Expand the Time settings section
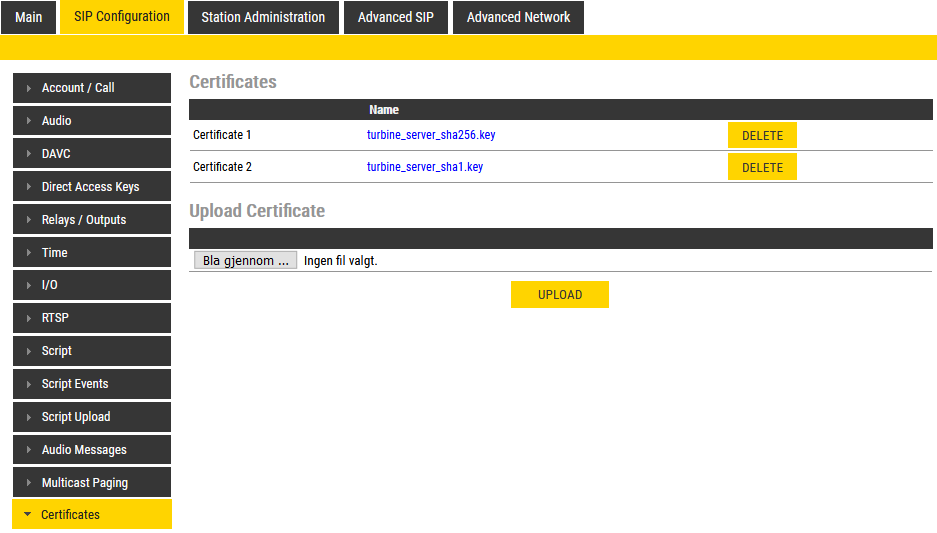 (x=91, y=253)
